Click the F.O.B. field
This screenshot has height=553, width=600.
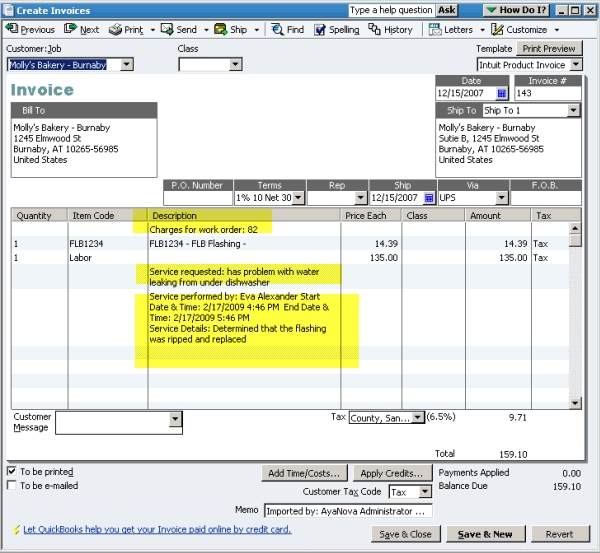(x=546, y=198)
